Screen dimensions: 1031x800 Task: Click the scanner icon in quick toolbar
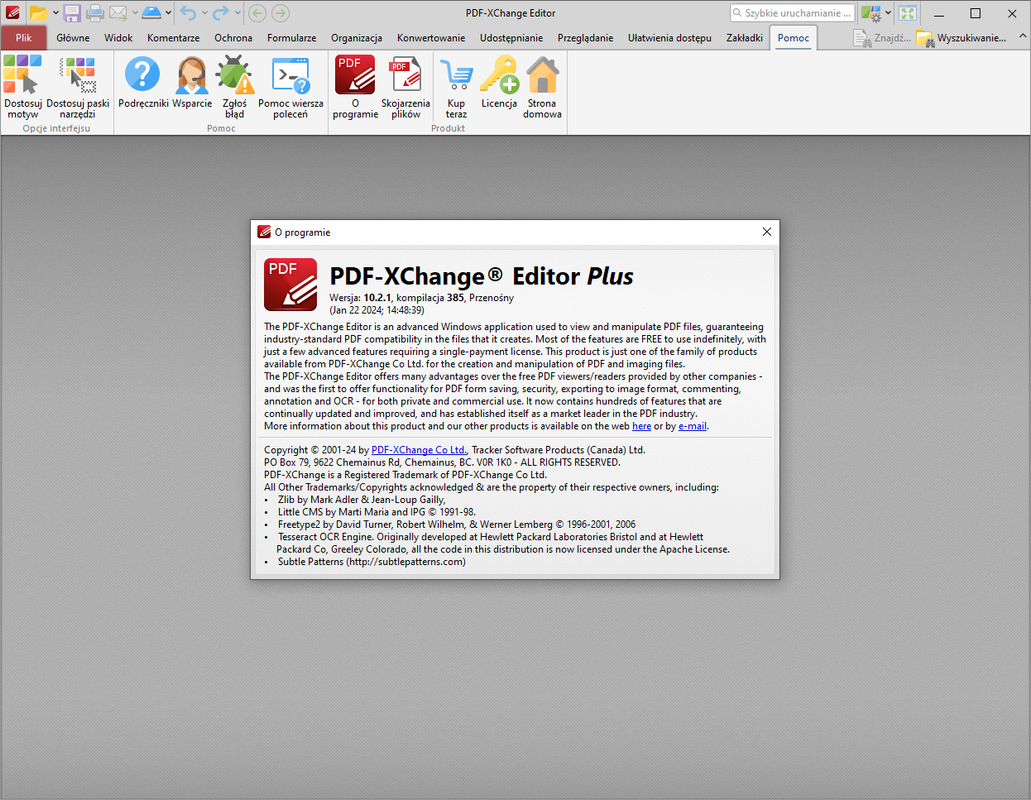click(151, 13)
